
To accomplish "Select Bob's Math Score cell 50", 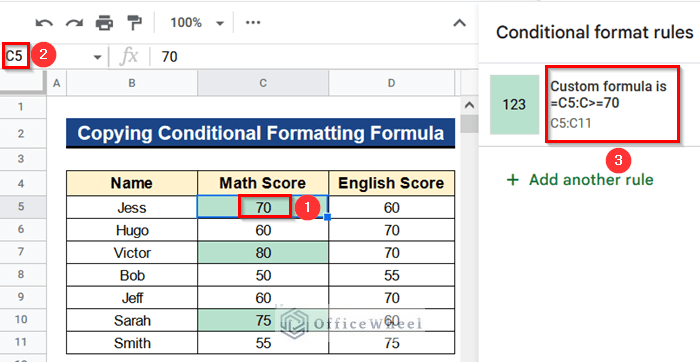I will (x=263, y=275).
